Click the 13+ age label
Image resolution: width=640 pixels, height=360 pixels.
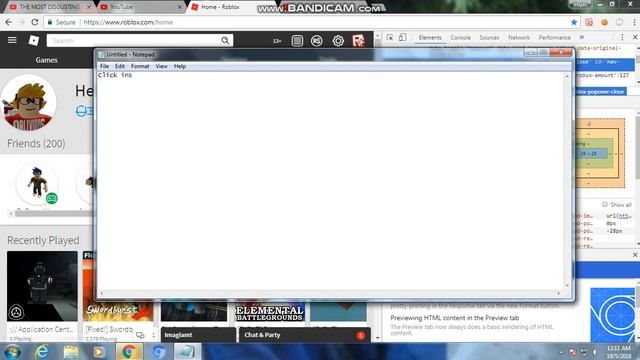277,41
